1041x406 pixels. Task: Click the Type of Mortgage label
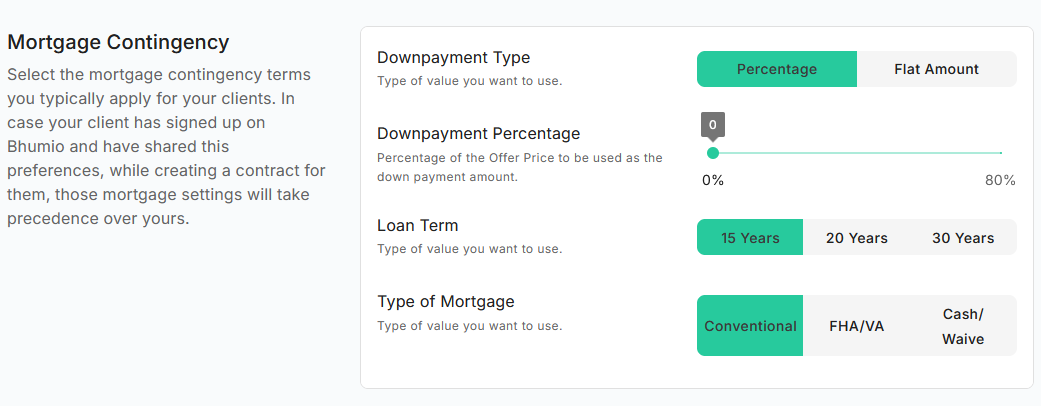pyautogui.click(x=445, y=302)
